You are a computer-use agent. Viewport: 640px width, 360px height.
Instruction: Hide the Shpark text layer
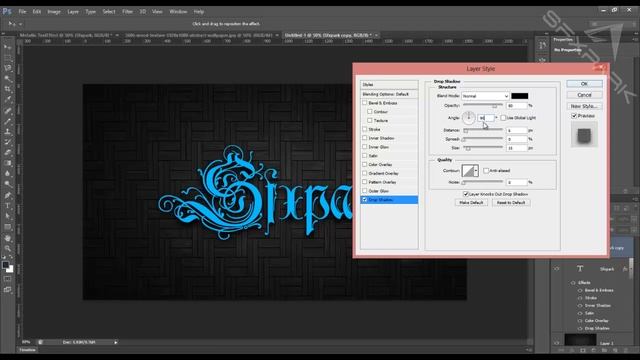pyautogui.click(x=557, y=269)
